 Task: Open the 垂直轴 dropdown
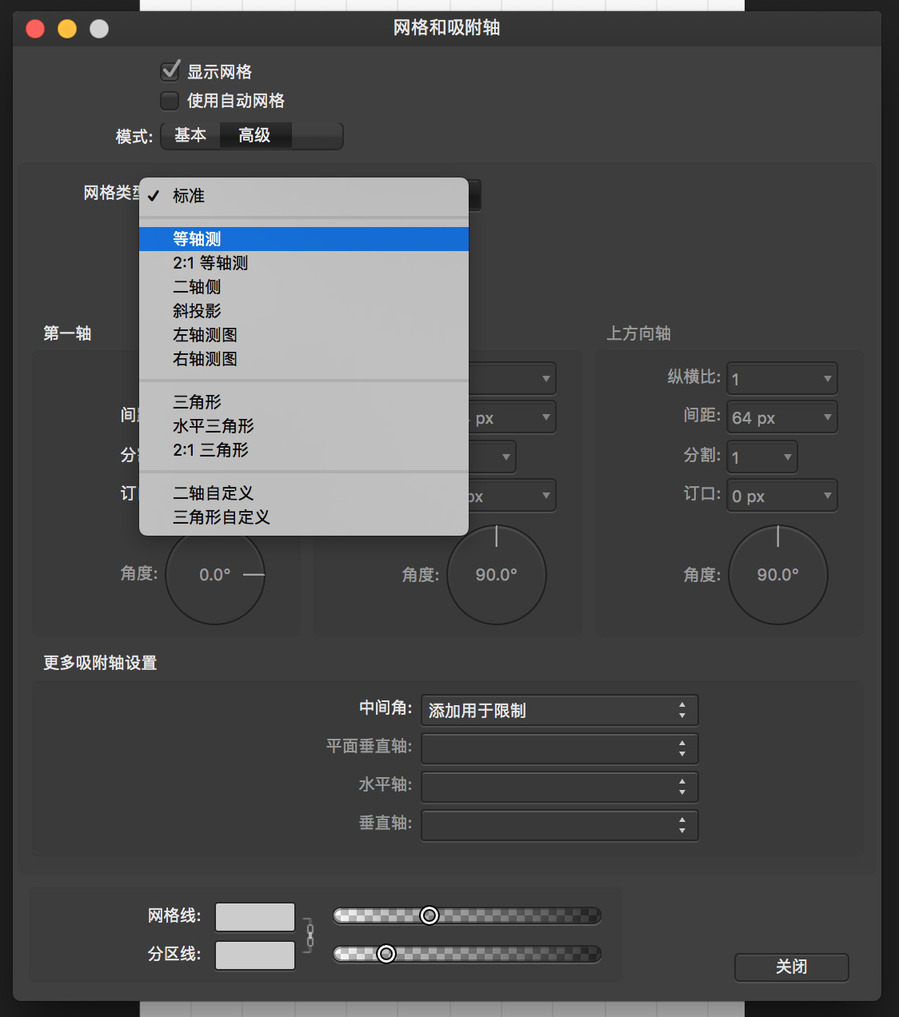coord(559,825)
